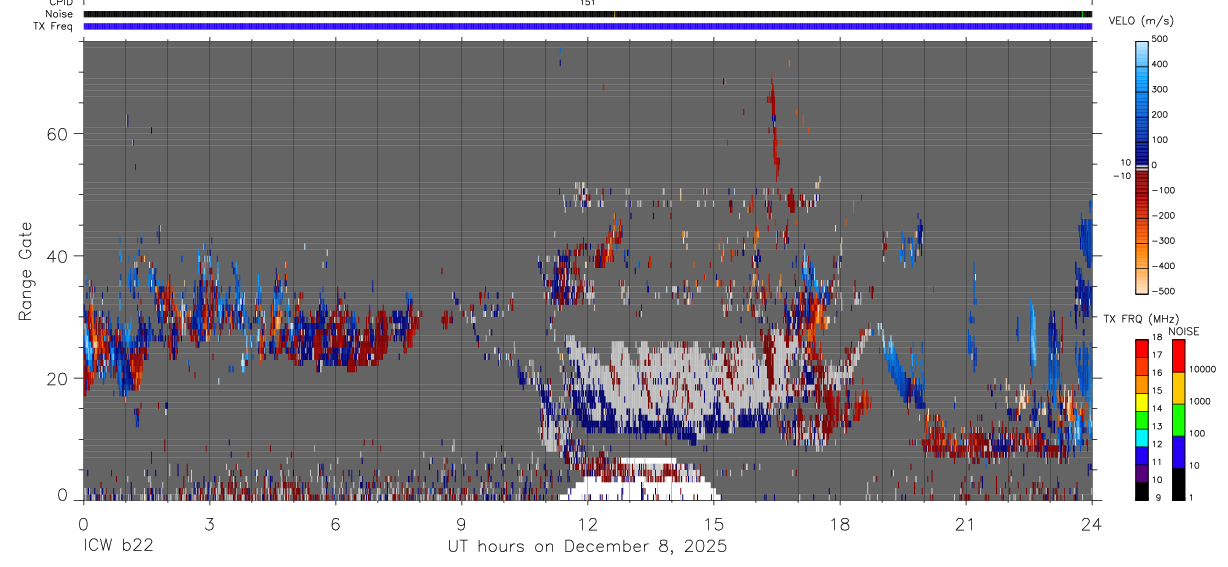Click the 3 tick on UT hours axis
1228x567 pixels.
pyautogui.click(x=209, y=523)
